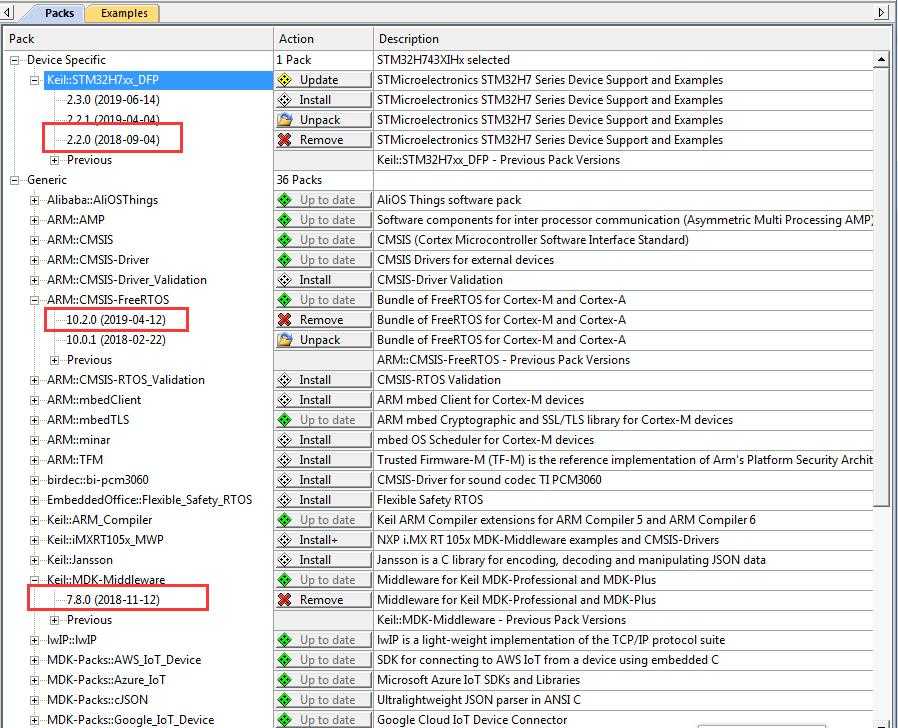Collapse the Device Specific group
This screenshot has height=728, width=898.
15,60
